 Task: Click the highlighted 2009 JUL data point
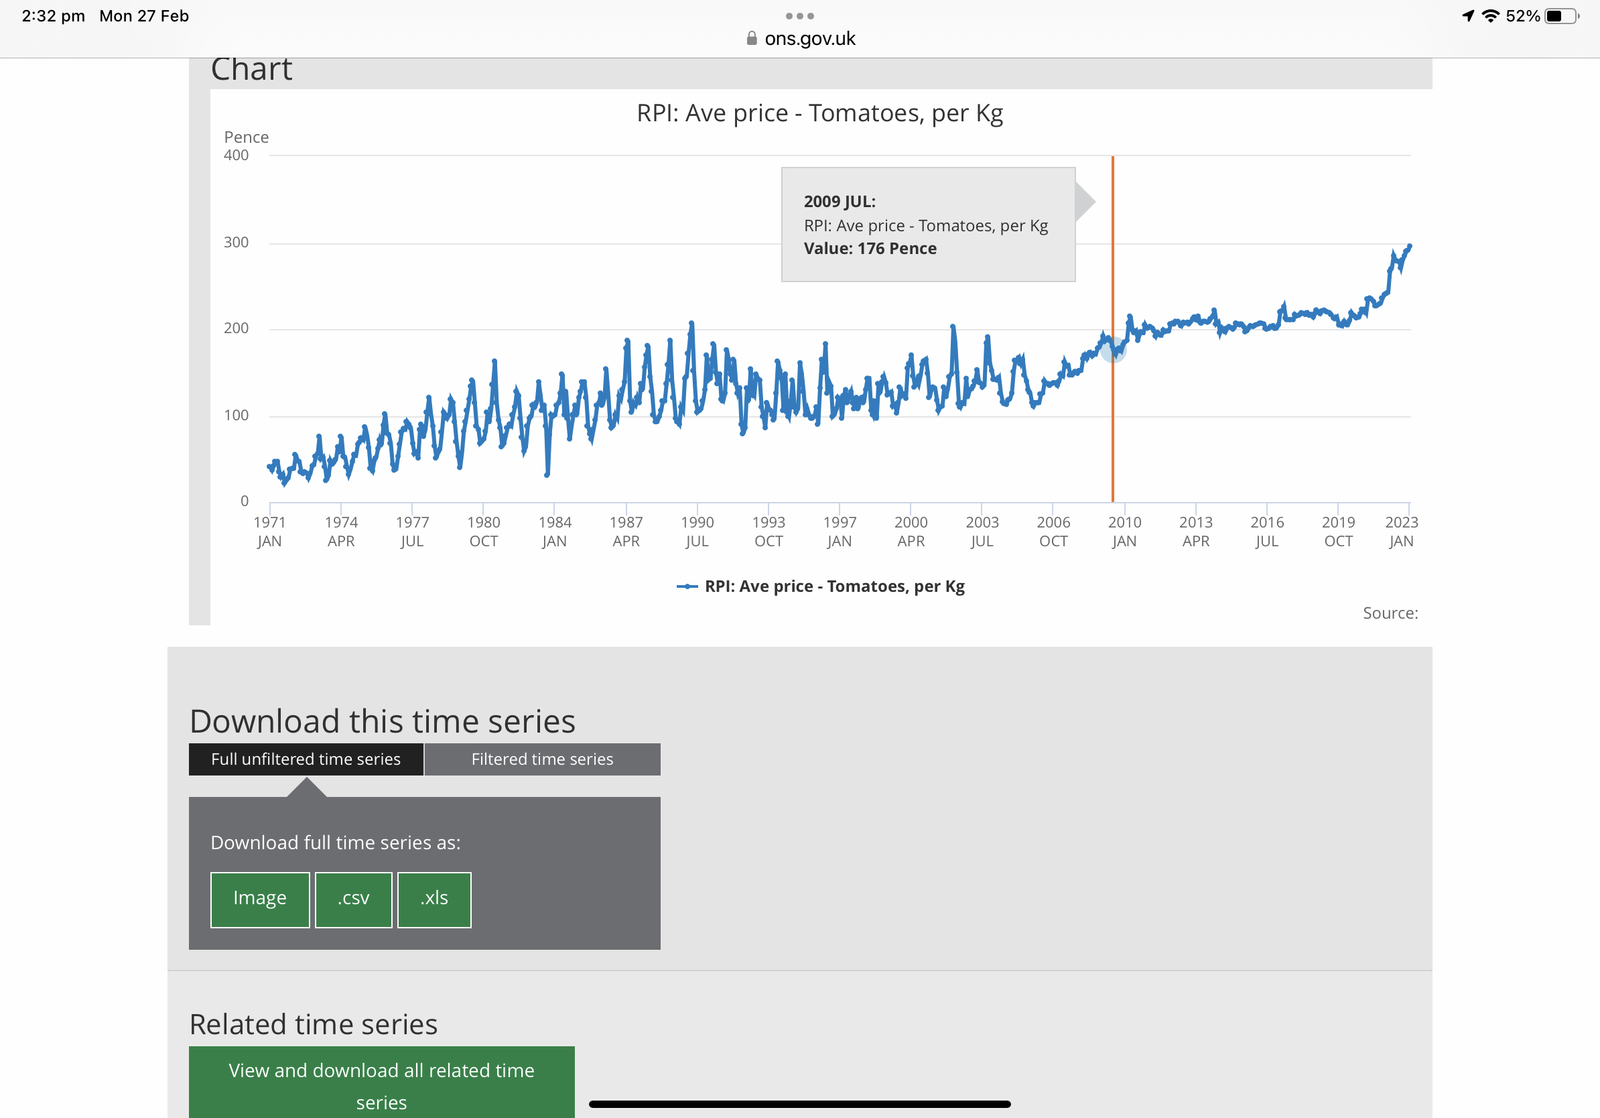1113,350
